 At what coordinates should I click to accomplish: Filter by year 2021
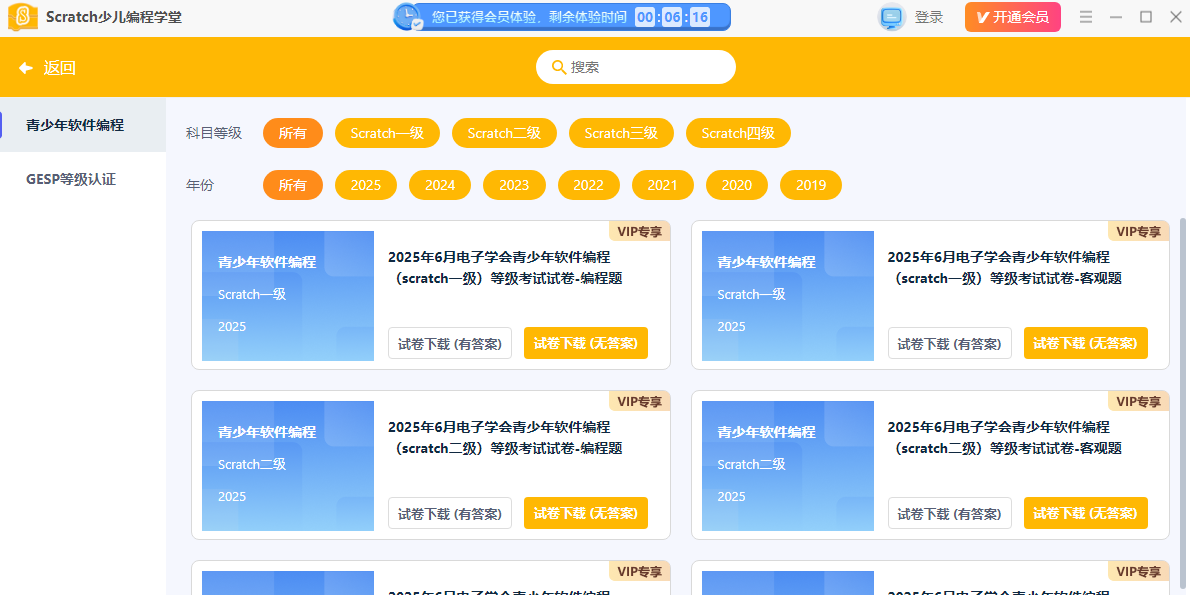coord(663,185)
